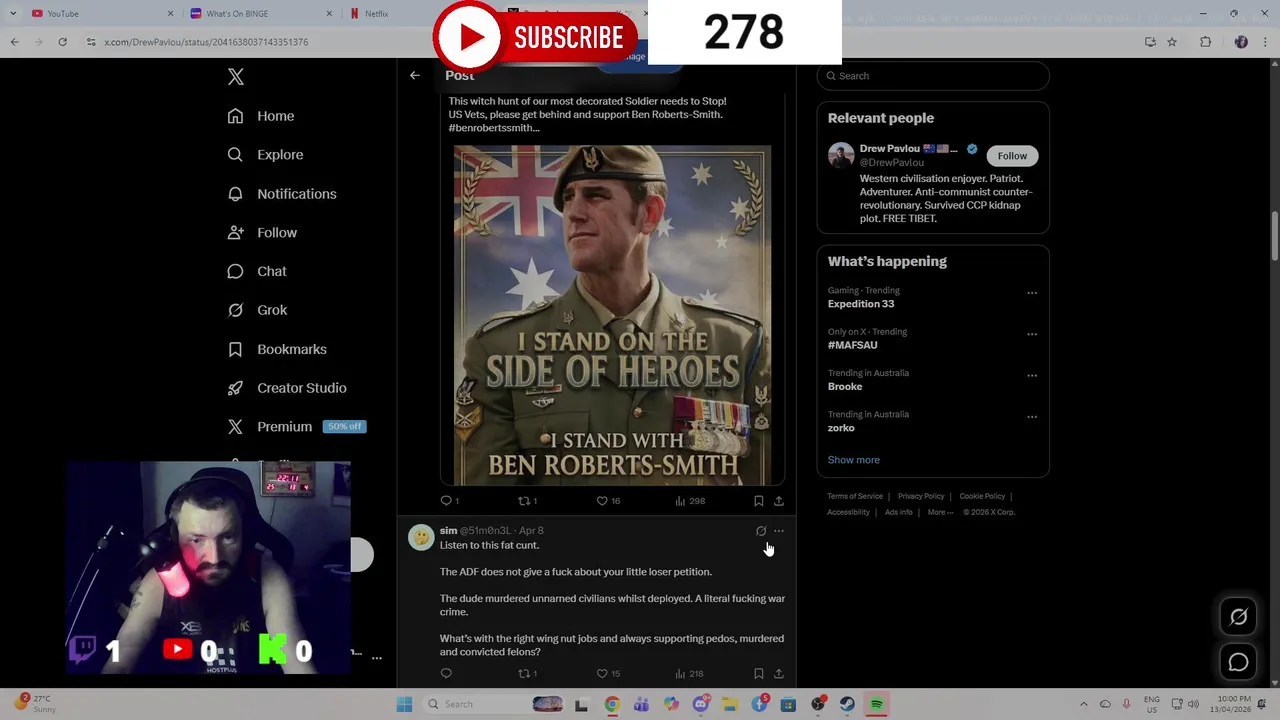Open trending hashtag #MAFSAU

[852, 345]
